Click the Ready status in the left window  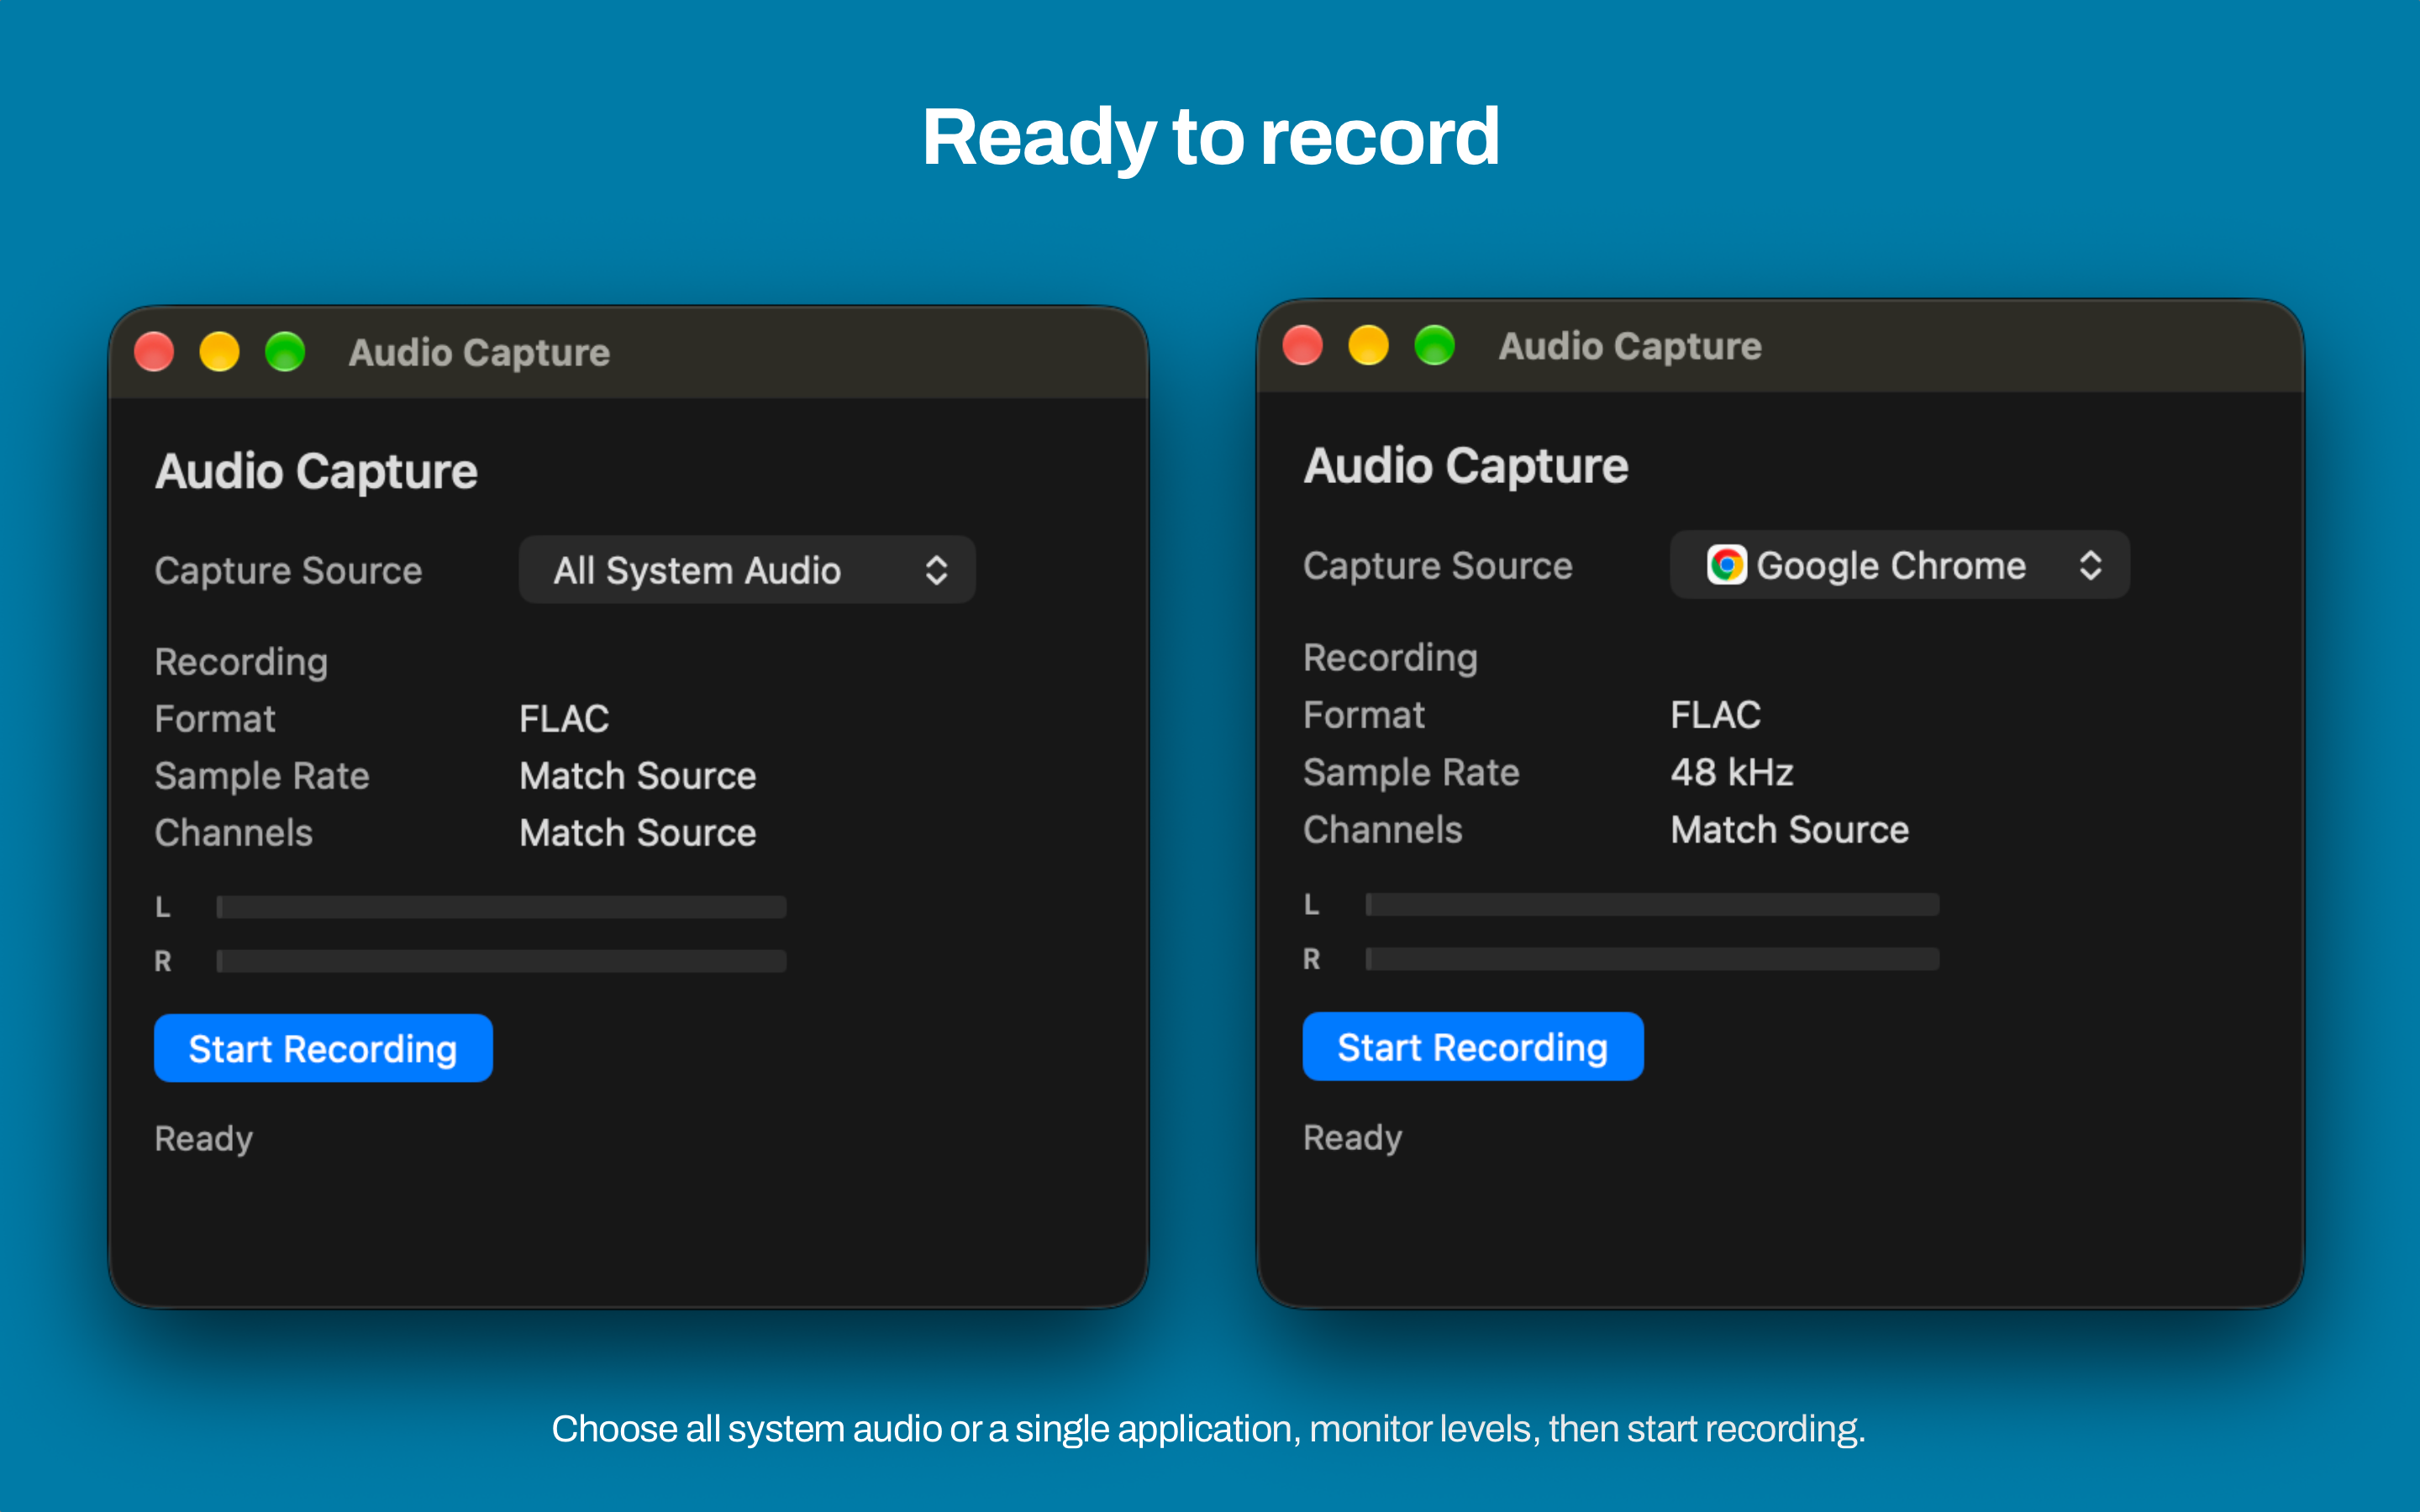[204, 1139]
